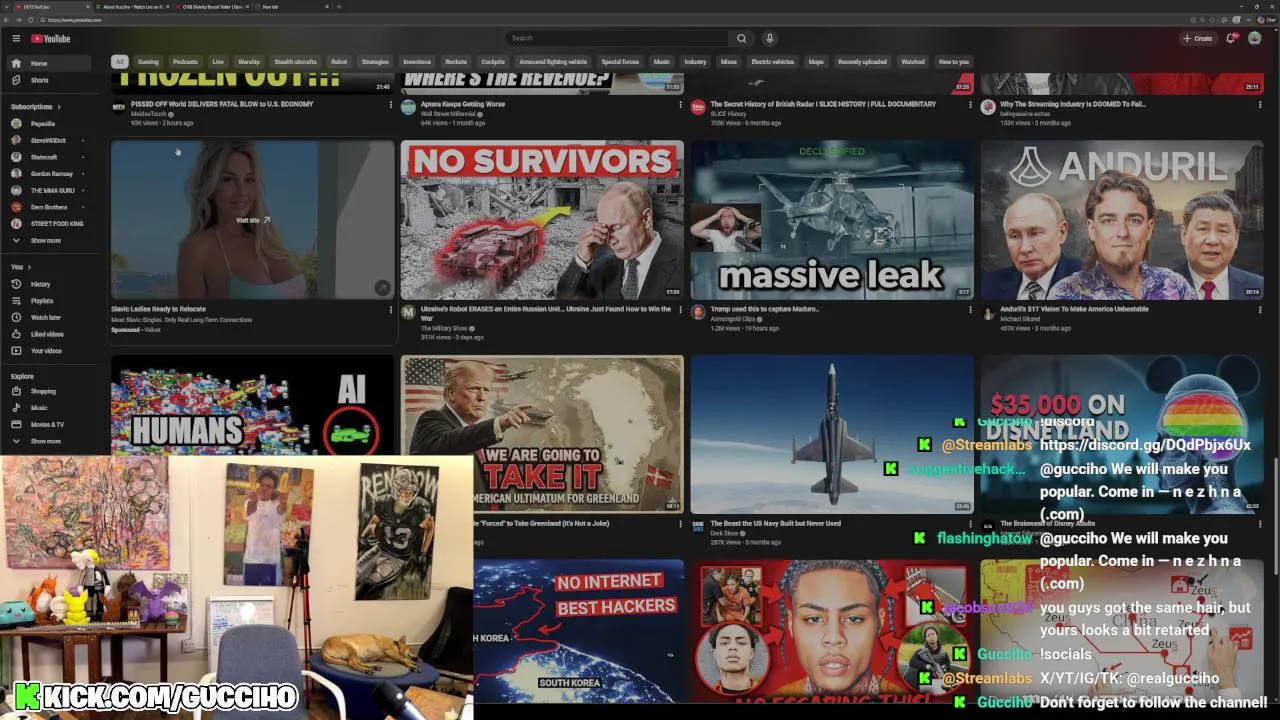Select the Podcasts filter chip

point(185,62)
